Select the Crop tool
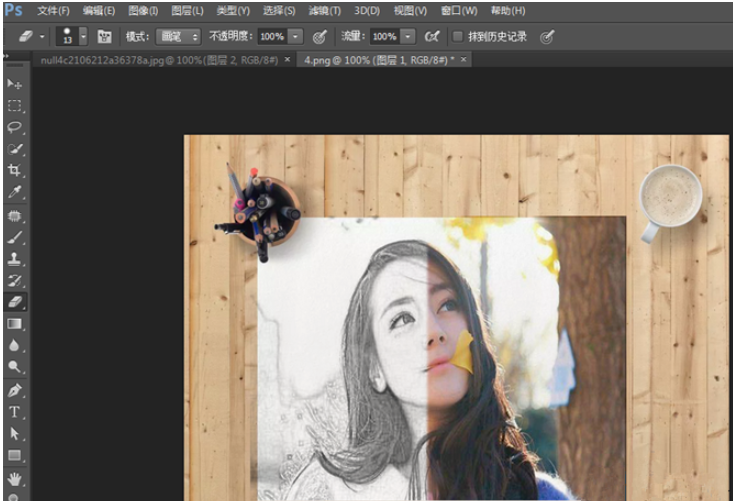The height and width of the screenshot is (501, 733). click(15, 171)
